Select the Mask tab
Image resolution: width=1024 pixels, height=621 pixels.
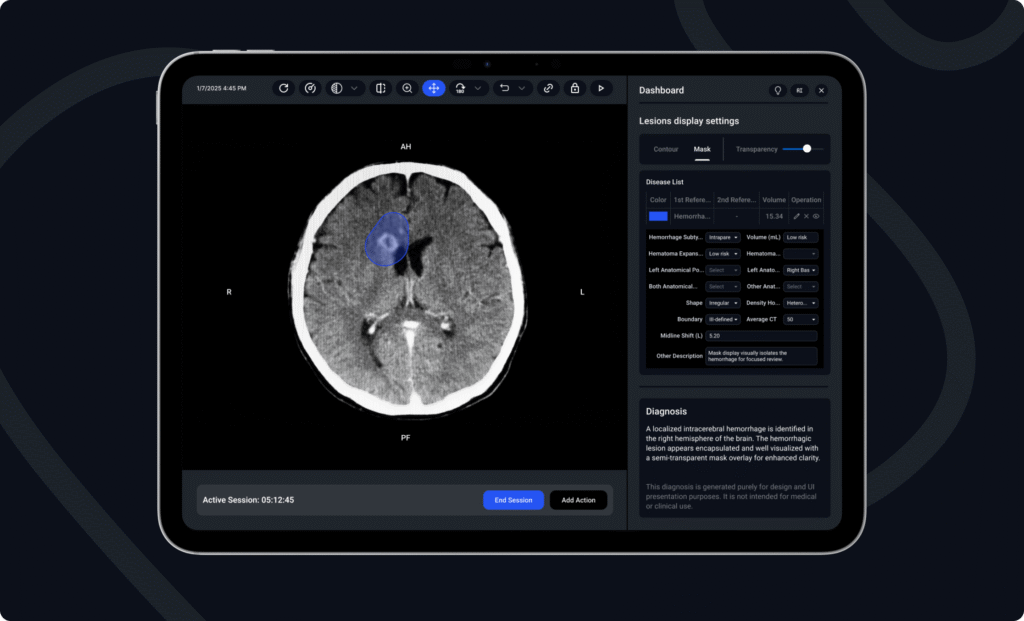pyautogui.click(x=702, y=149)
